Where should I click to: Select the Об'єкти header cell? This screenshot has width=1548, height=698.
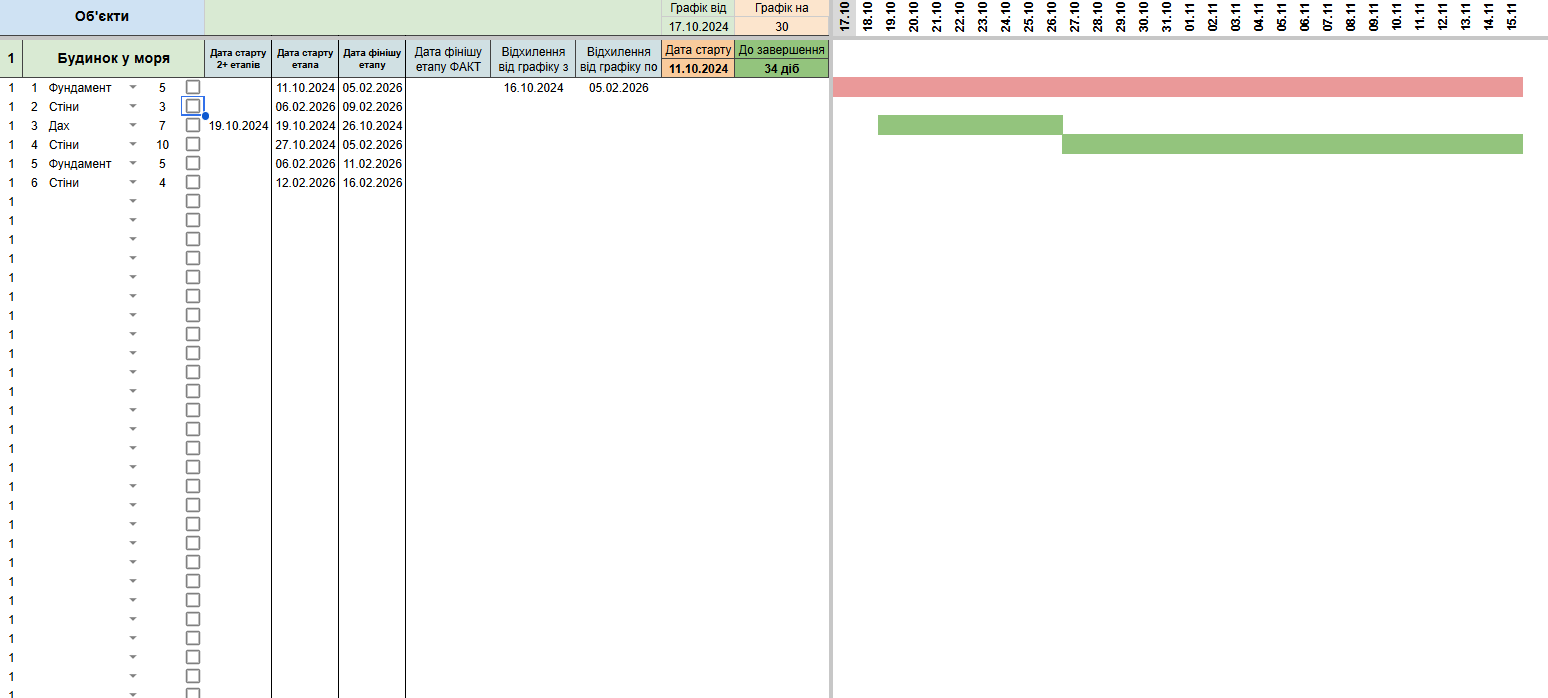click(102, 17)
